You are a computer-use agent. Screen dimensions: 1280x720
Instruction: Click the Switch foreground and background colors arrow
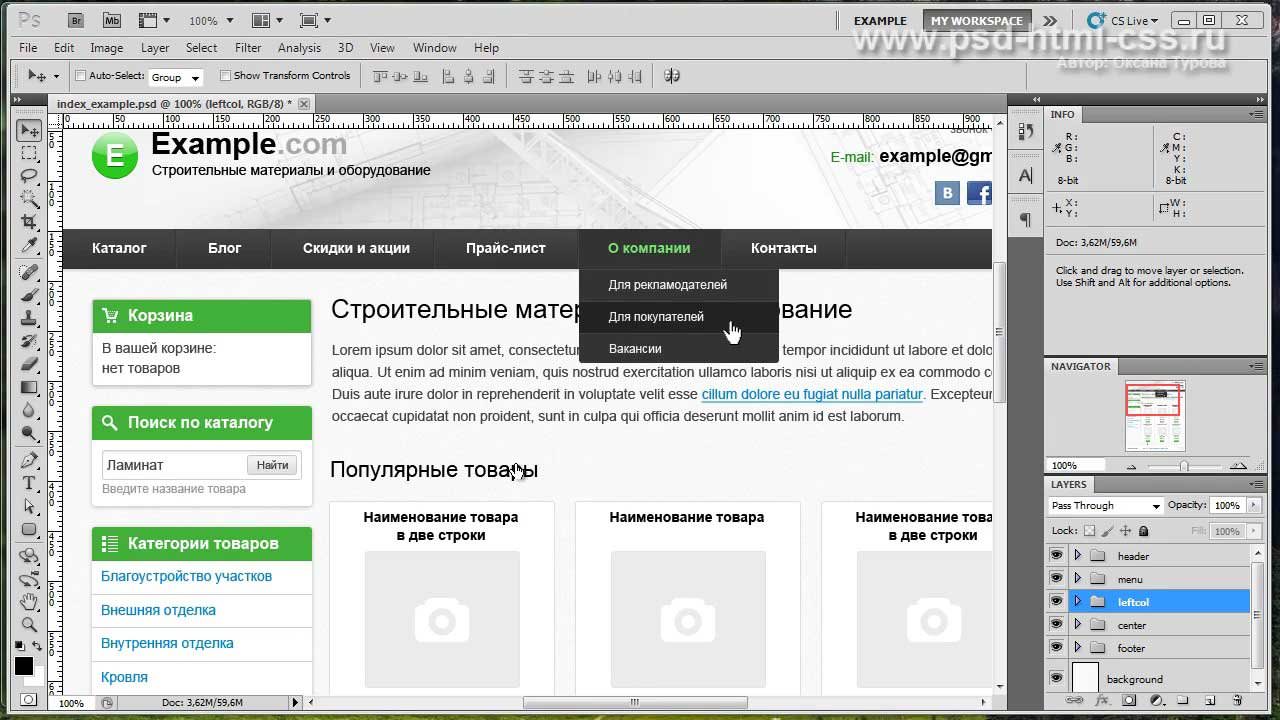pos(37,648)
